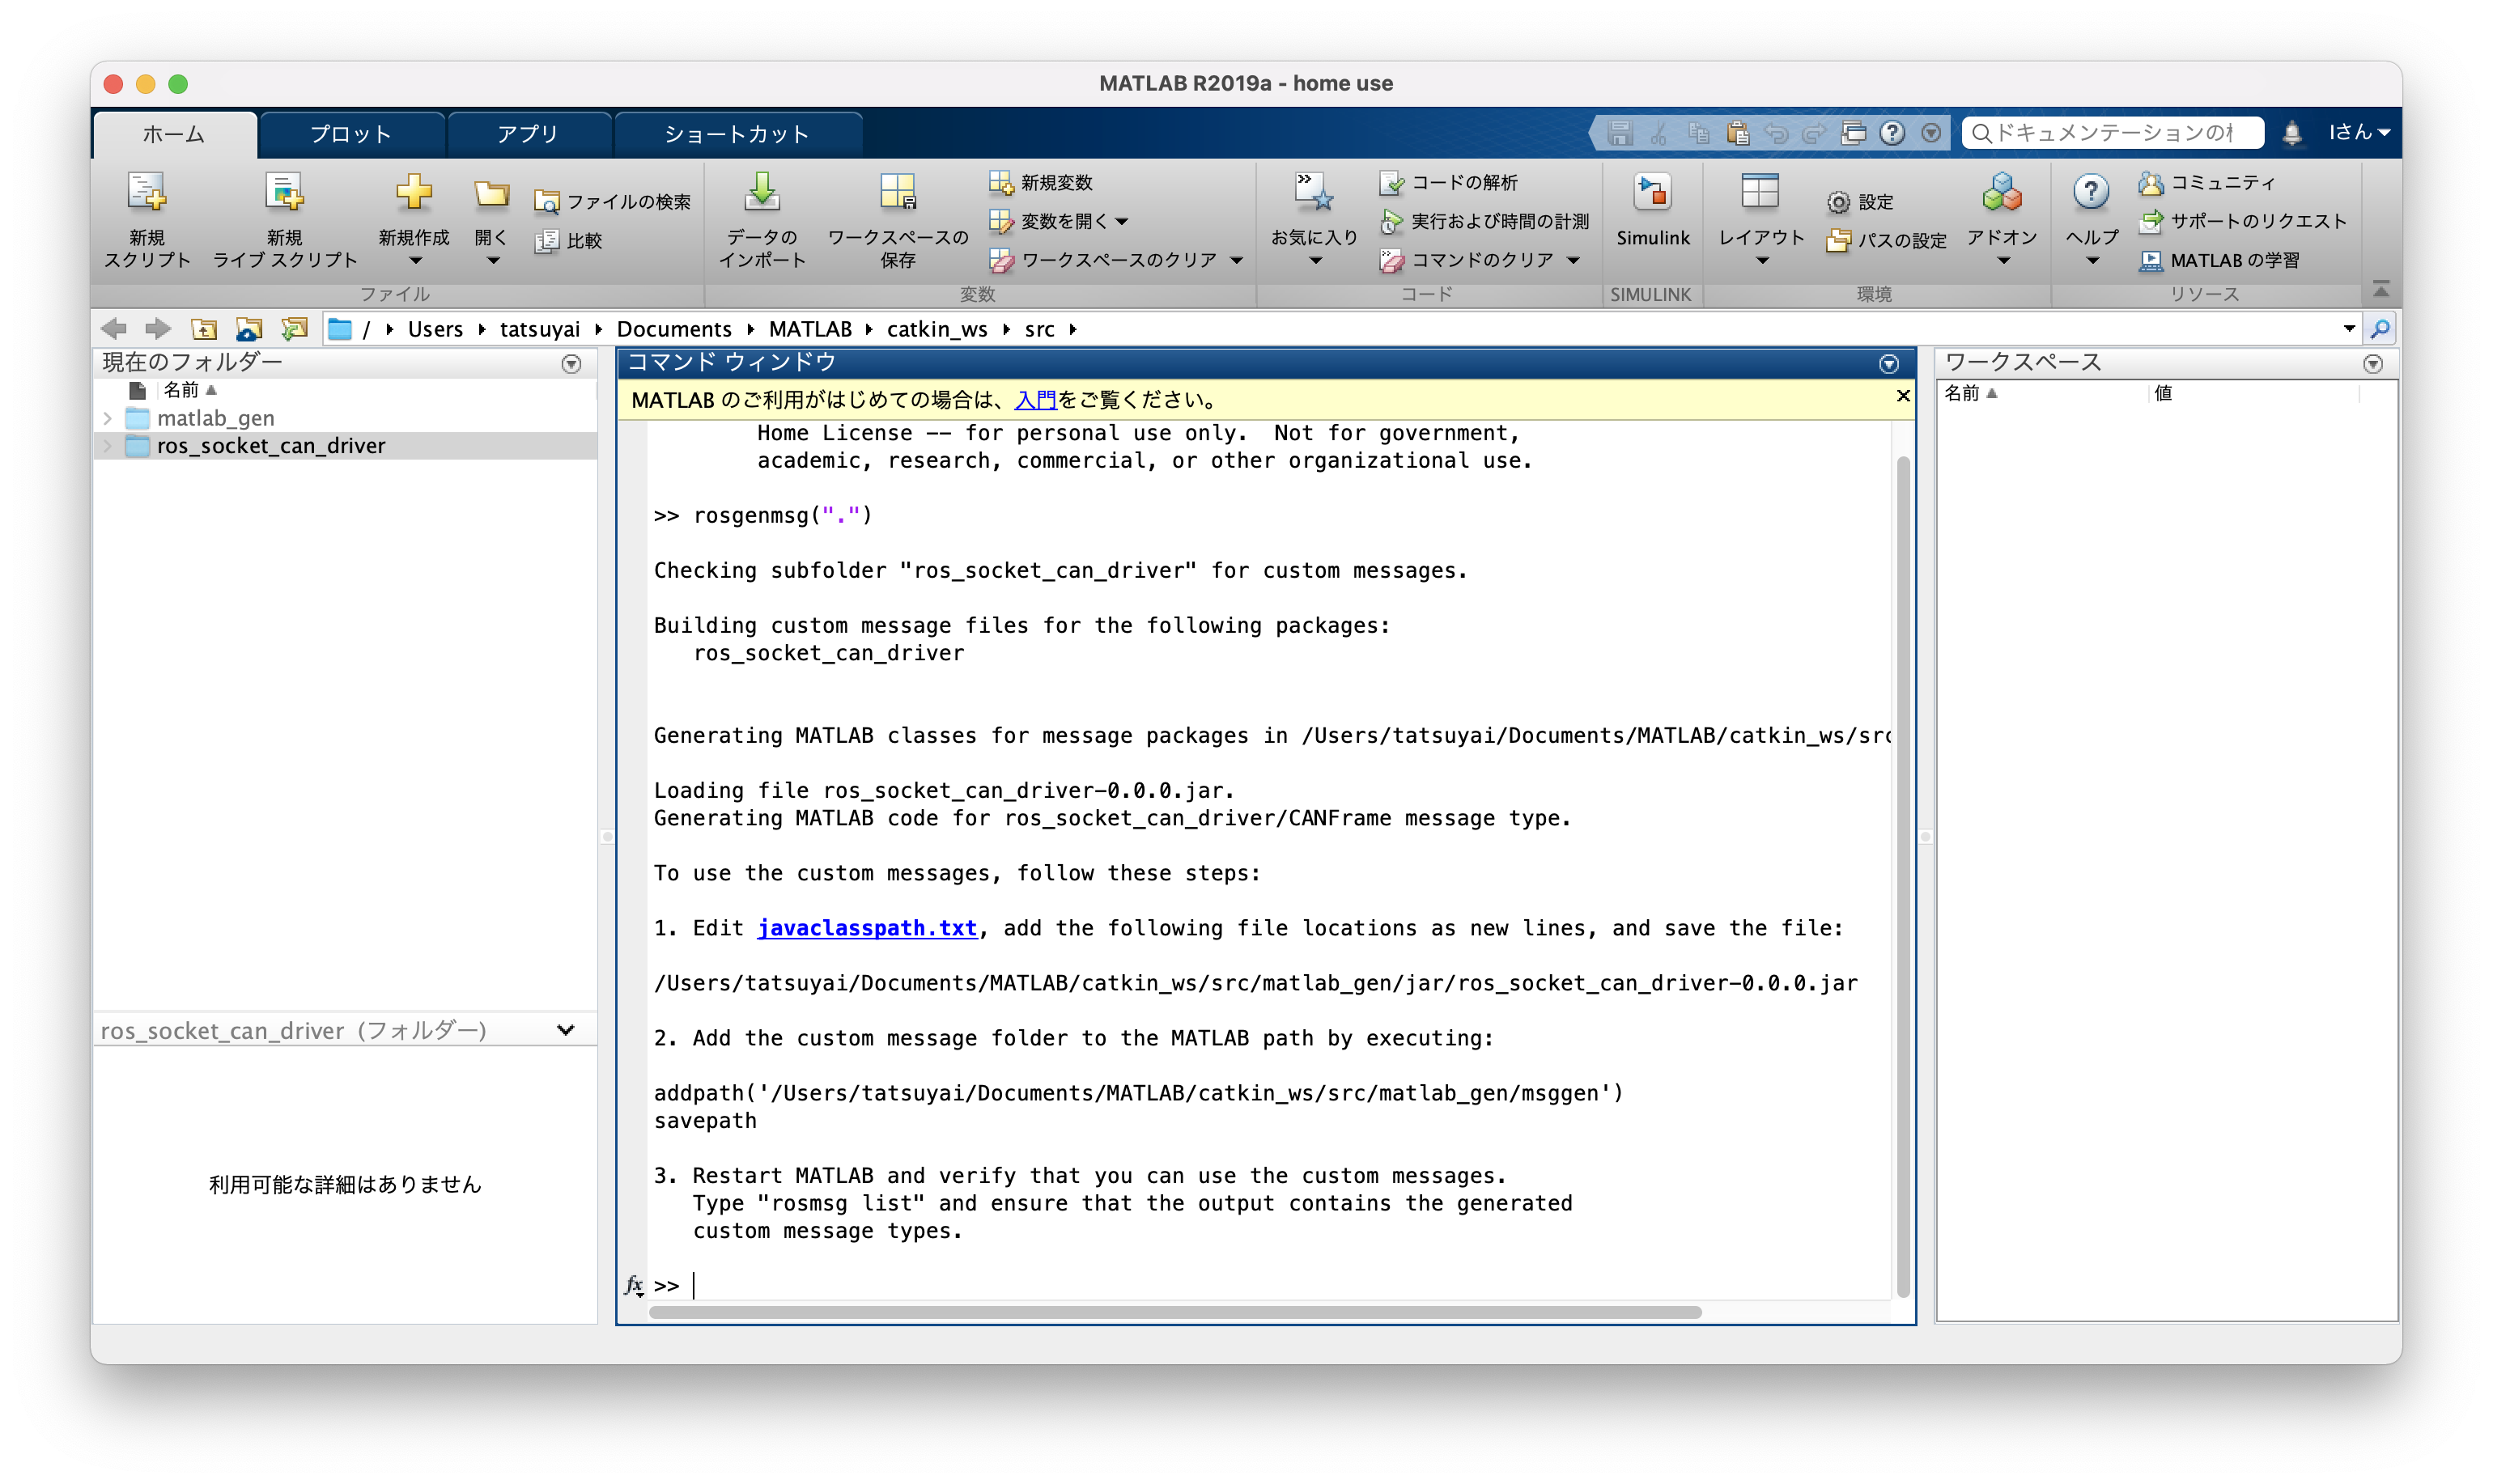Click the address bar search magnifier icon
Screen dimensions: 2493x1484
coord(2380,328)
